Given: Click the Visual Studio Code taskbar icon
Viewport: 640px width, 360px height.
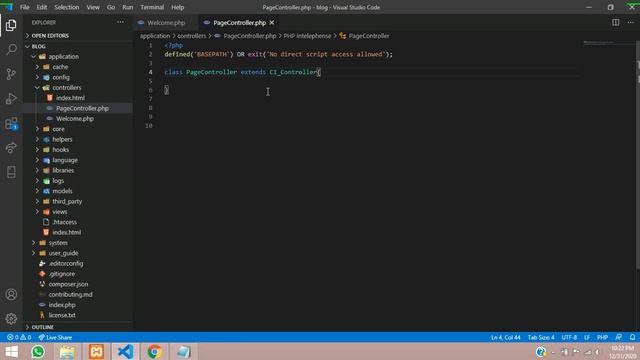Looking at the screenshot, I should point(125,351).
